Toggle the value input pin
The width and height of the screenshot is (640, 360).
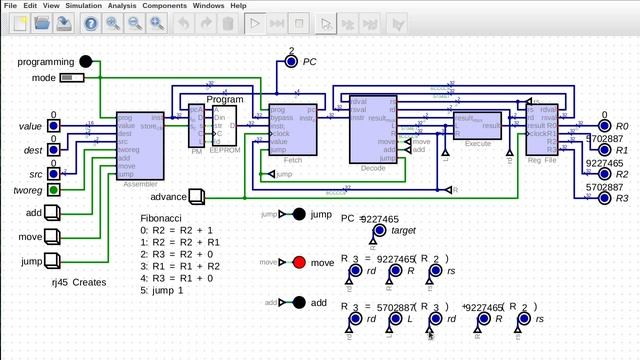tap(53, 126)
